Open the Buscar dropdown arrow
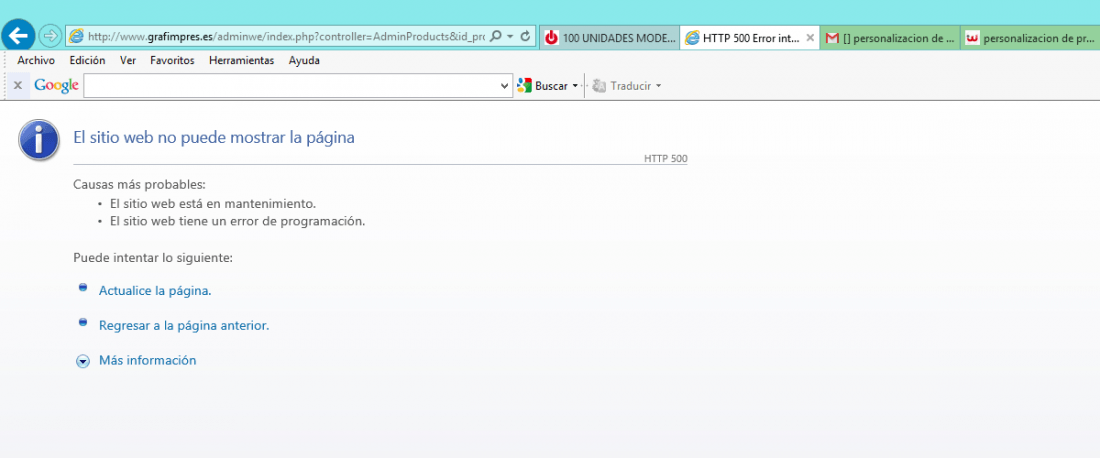 [575, 86]
